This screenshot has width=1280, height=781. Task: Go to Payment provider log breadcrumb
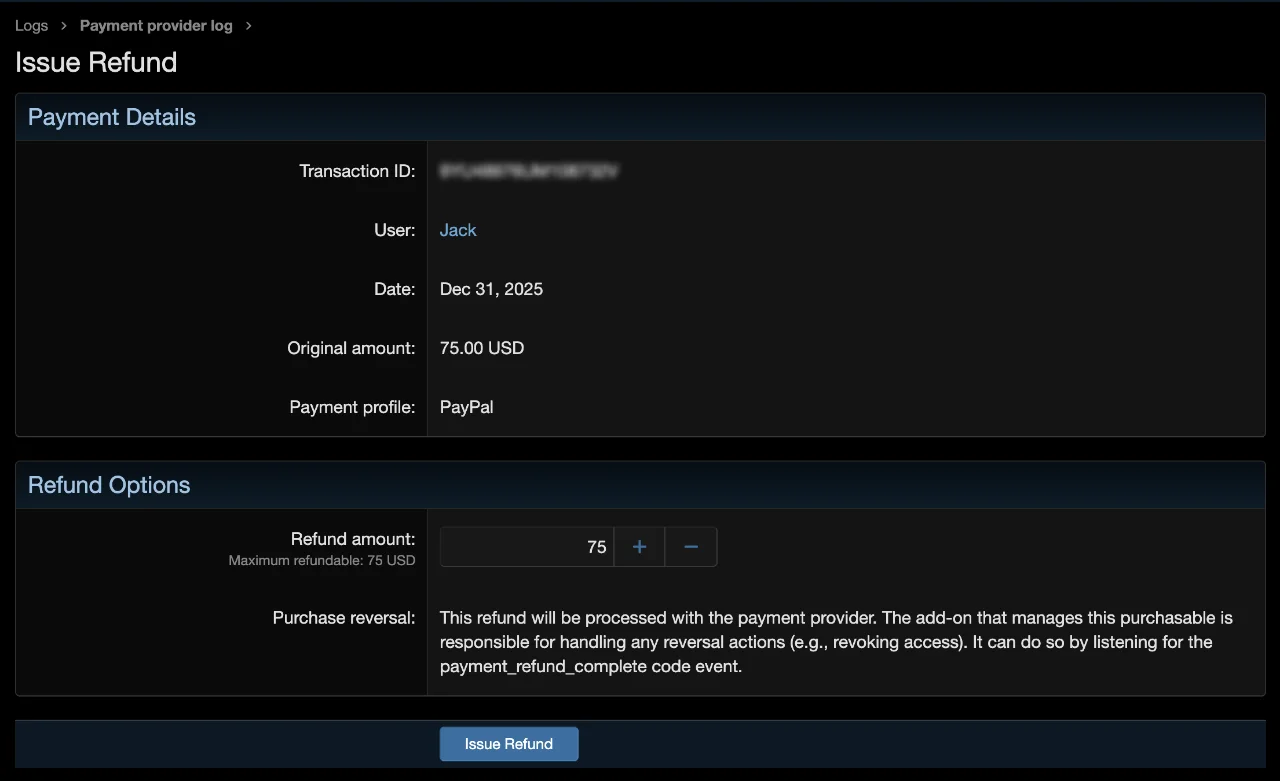[156, 26]
